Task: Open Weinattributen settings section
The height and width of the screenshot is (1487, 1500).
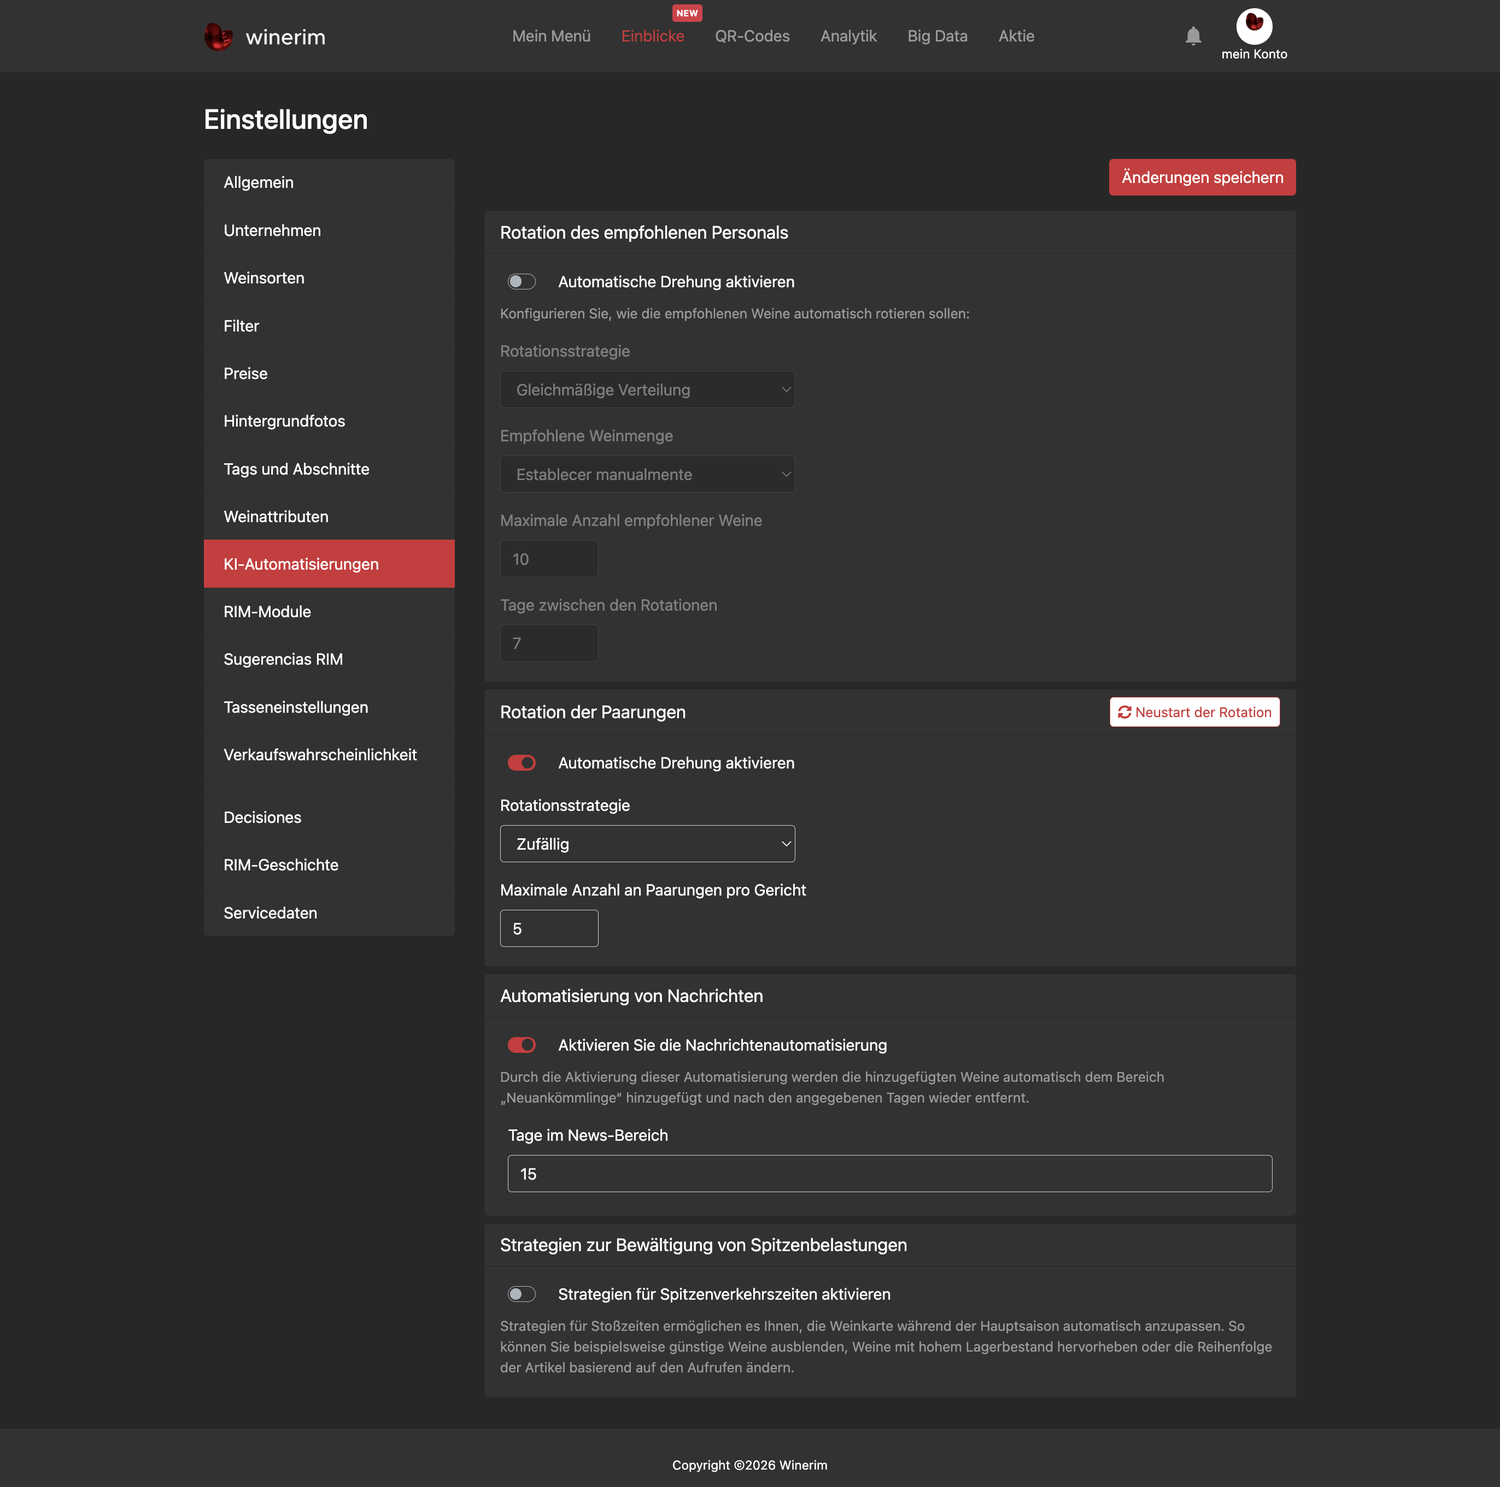Action: (329, 516)
